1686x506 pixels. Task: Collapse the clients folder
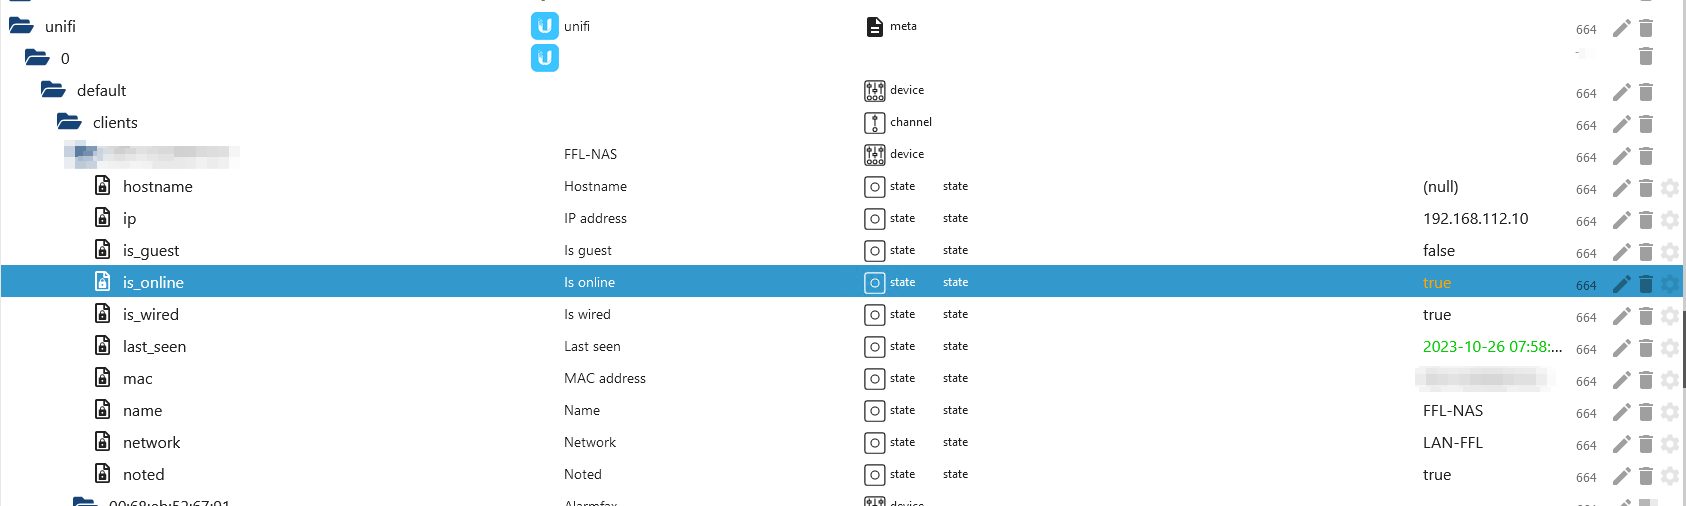point(69,122)
